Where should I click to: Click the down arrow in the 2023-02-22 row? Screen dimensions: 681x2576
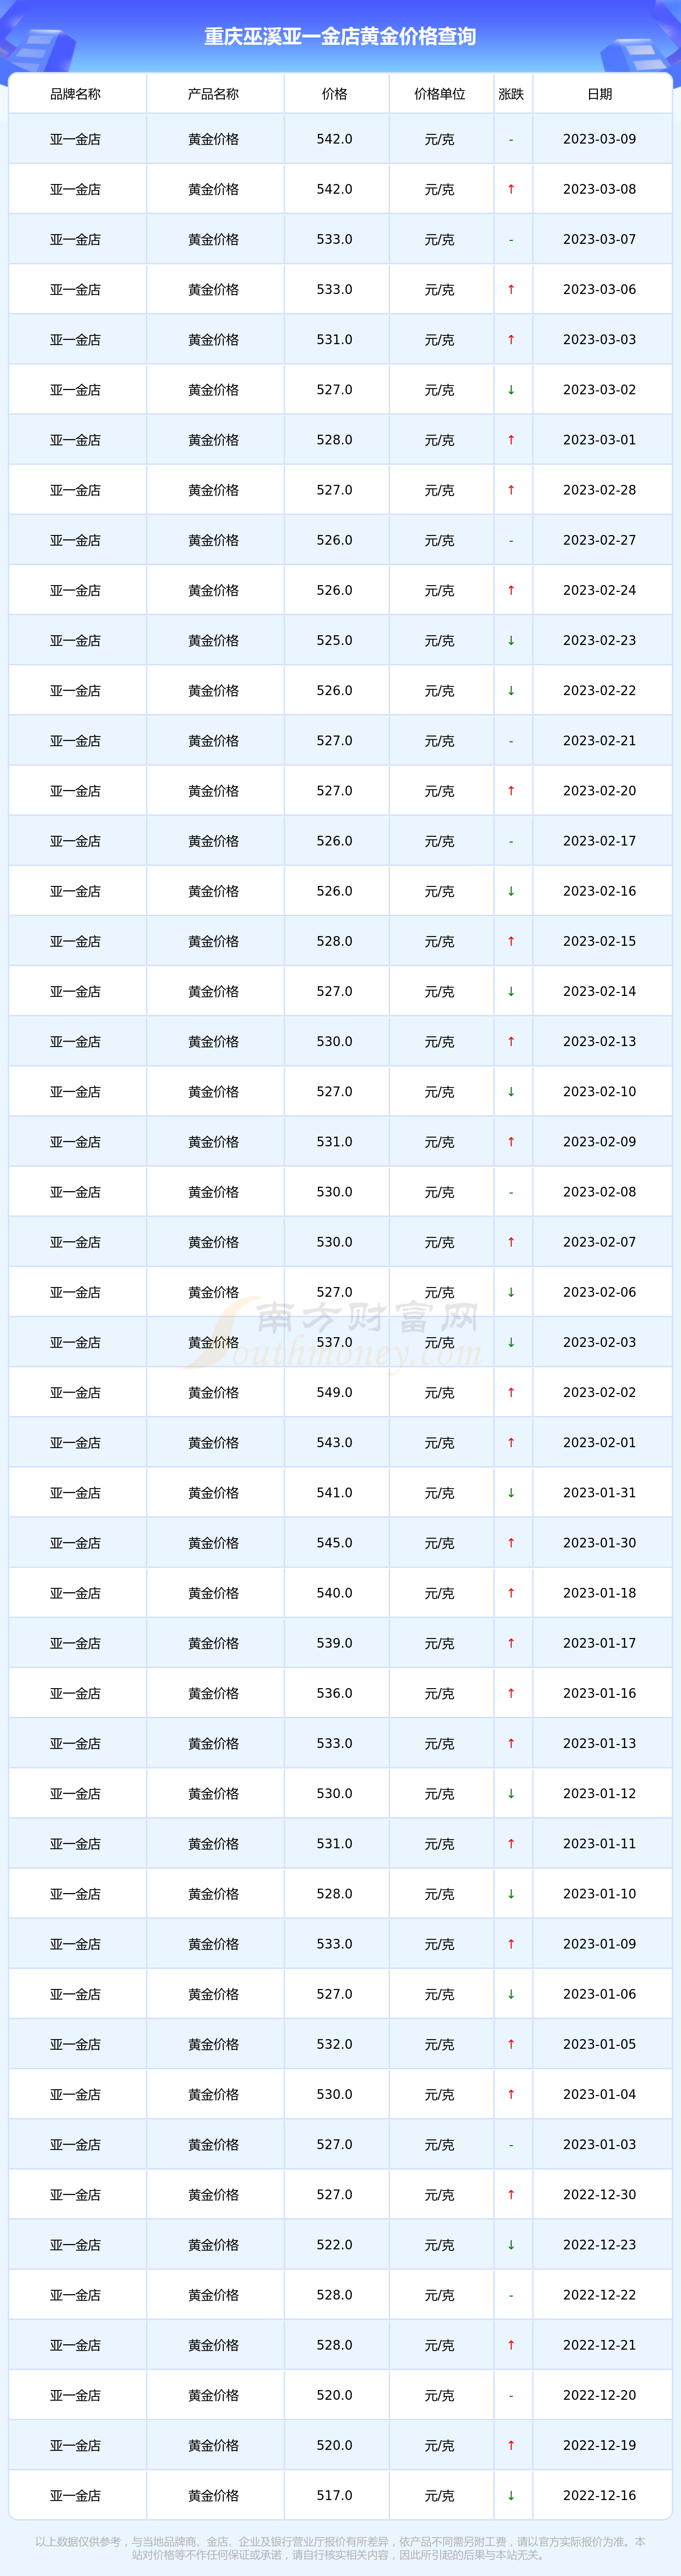click(511, 690)
